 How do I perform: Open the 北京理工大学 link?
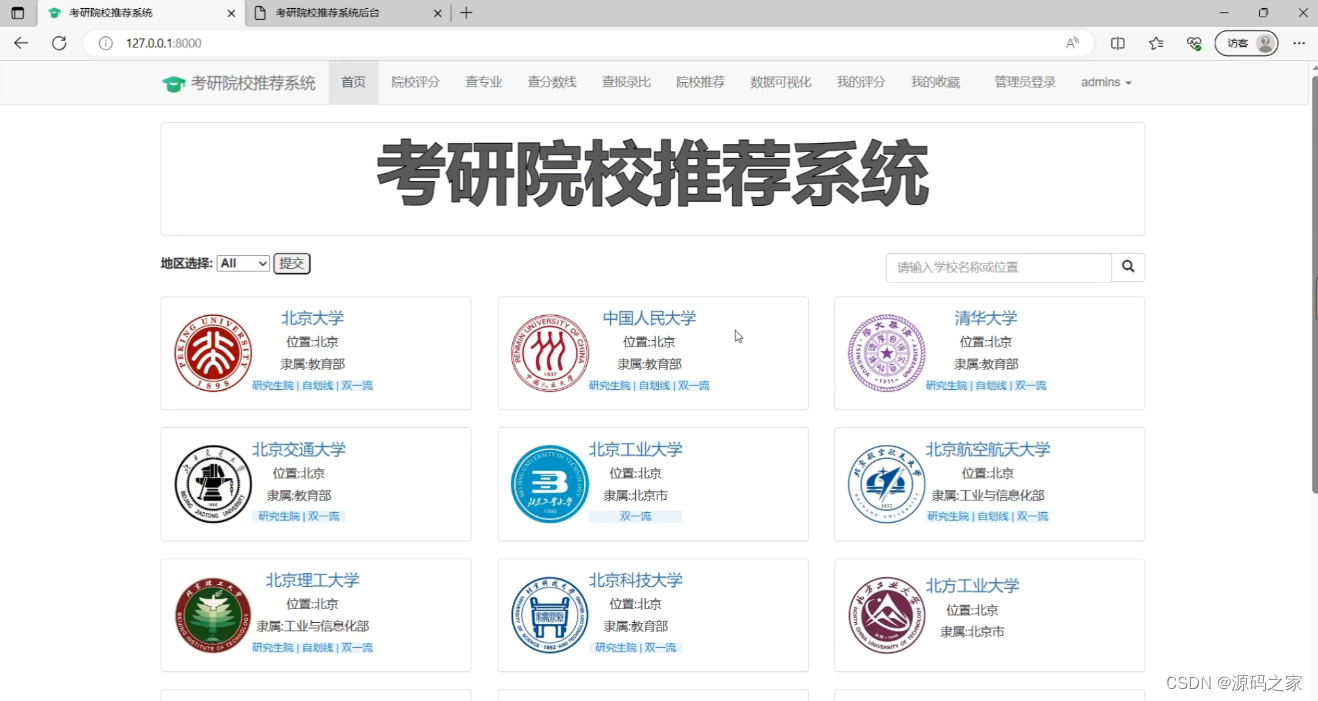pyautogui.click(x=312, y=580)
